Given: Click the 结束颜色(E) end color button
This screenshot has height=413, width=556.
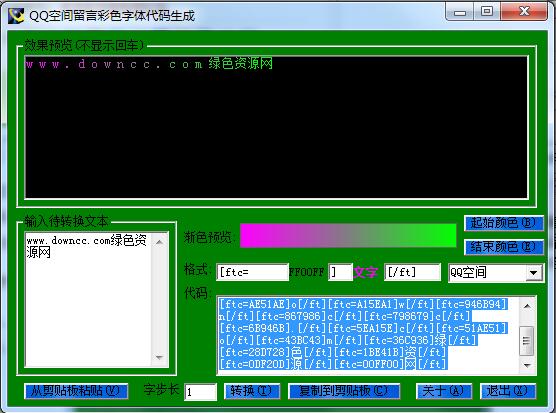Looking at the screenshot, I should coord(503,247).
